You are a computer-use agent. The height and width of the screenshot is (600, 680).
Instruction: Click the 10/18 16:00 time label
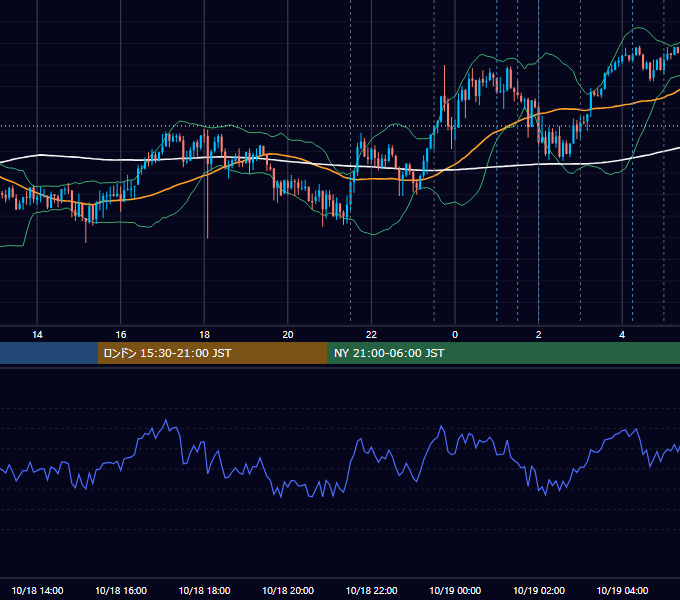click(121, 590)
